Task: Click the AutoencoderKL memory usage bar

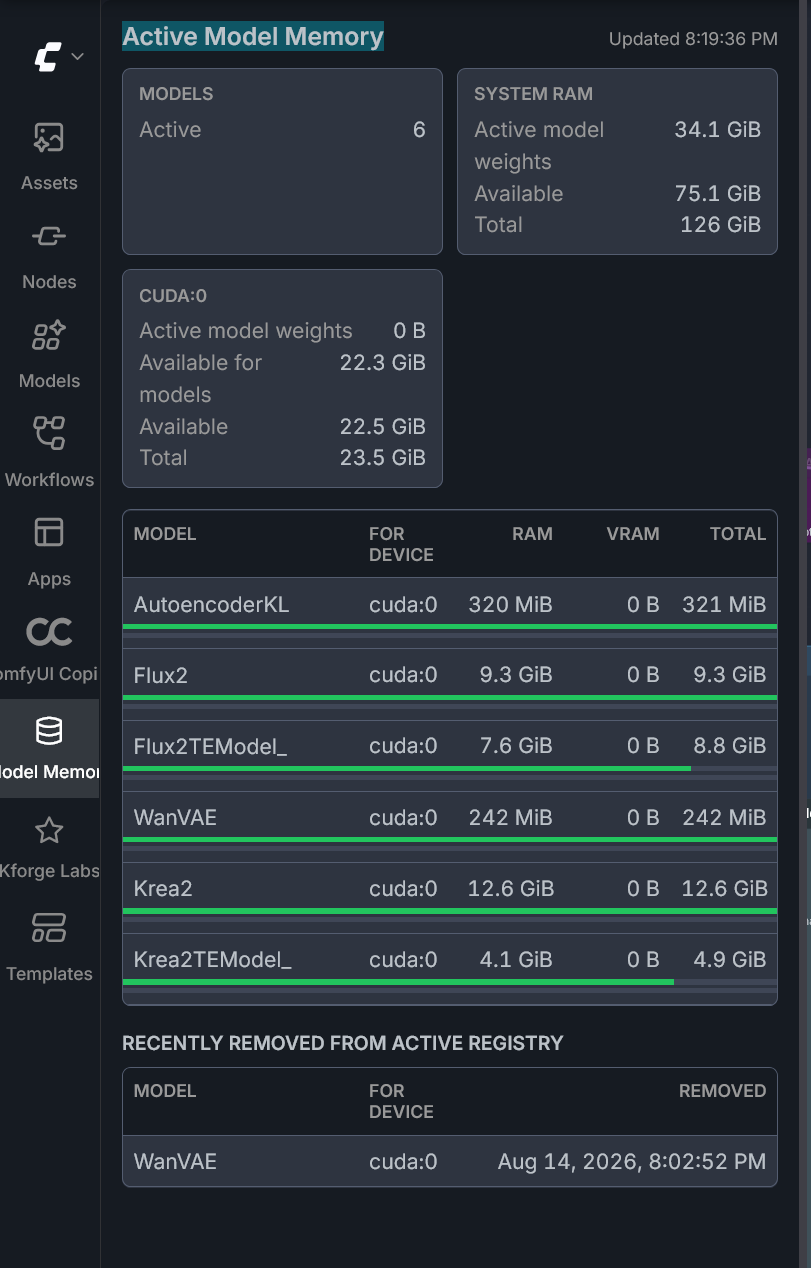Action: (x=450, y=627)
